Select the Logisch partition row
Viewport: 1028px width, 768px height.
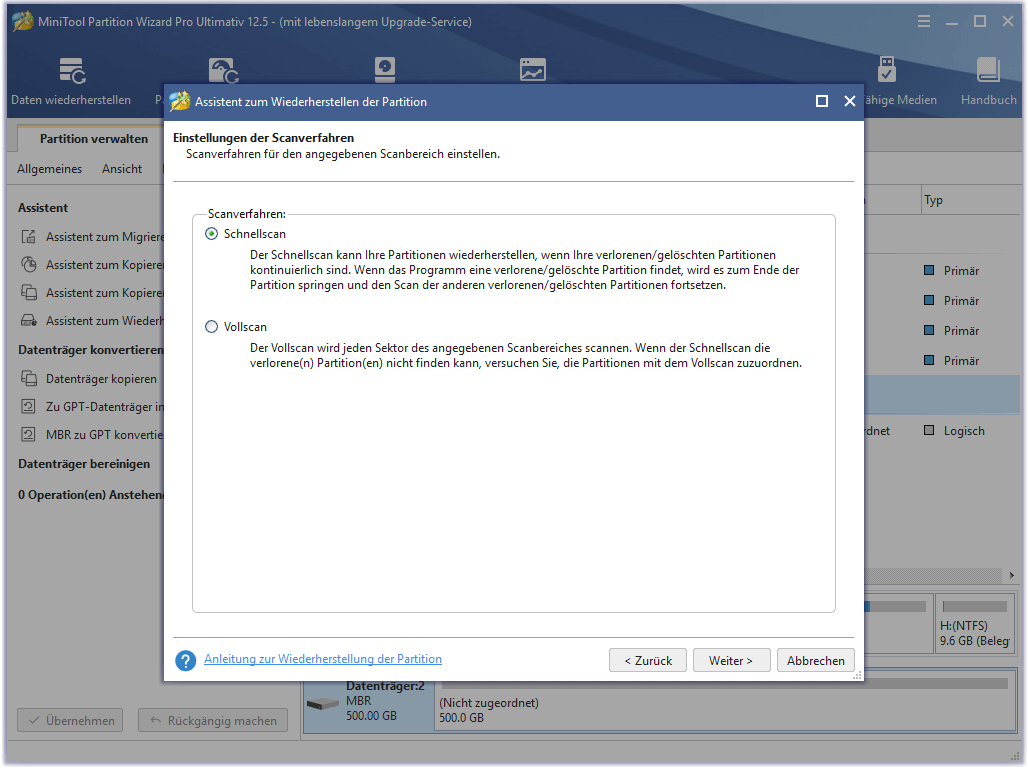click(943, 430)
